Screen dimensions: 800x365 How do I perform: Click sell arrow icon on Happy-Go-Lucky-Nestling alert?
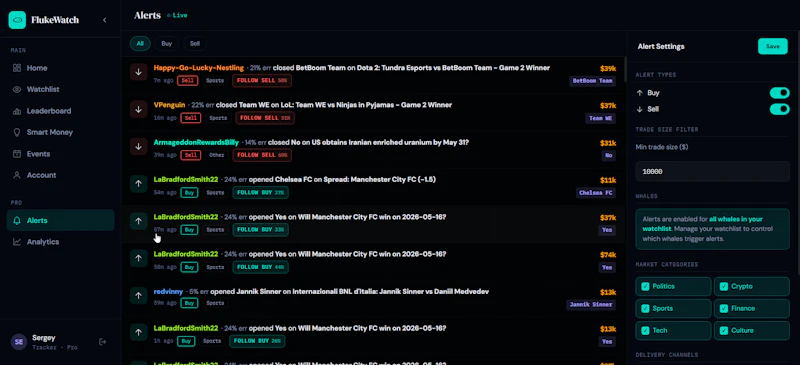(x=138, y=72)
